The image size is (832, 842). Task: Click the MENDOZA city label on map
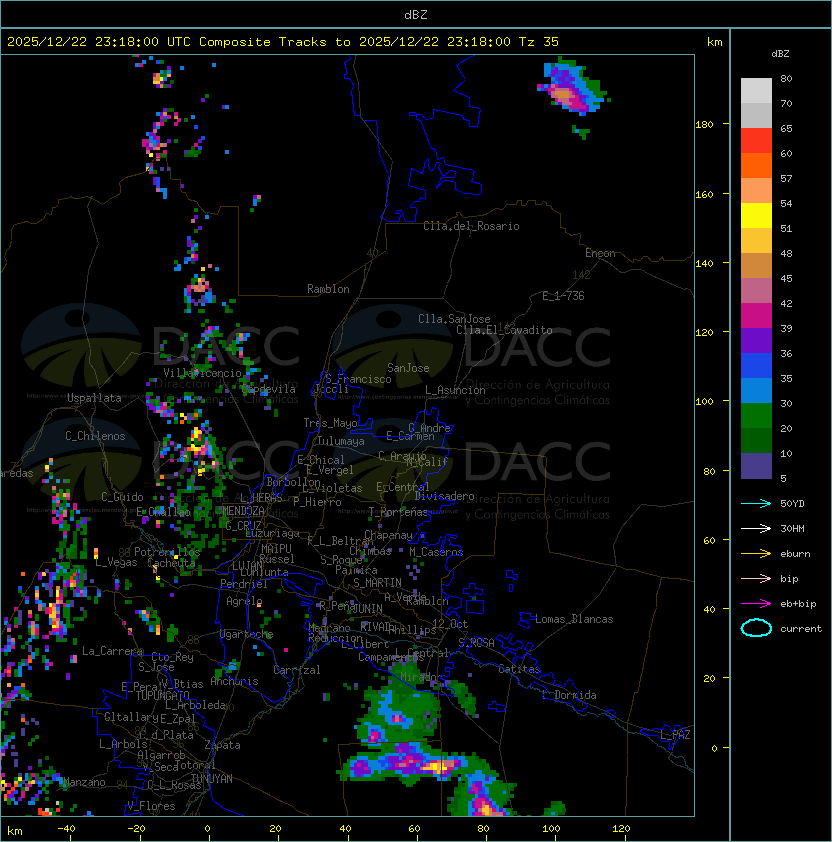click(243, 511)
